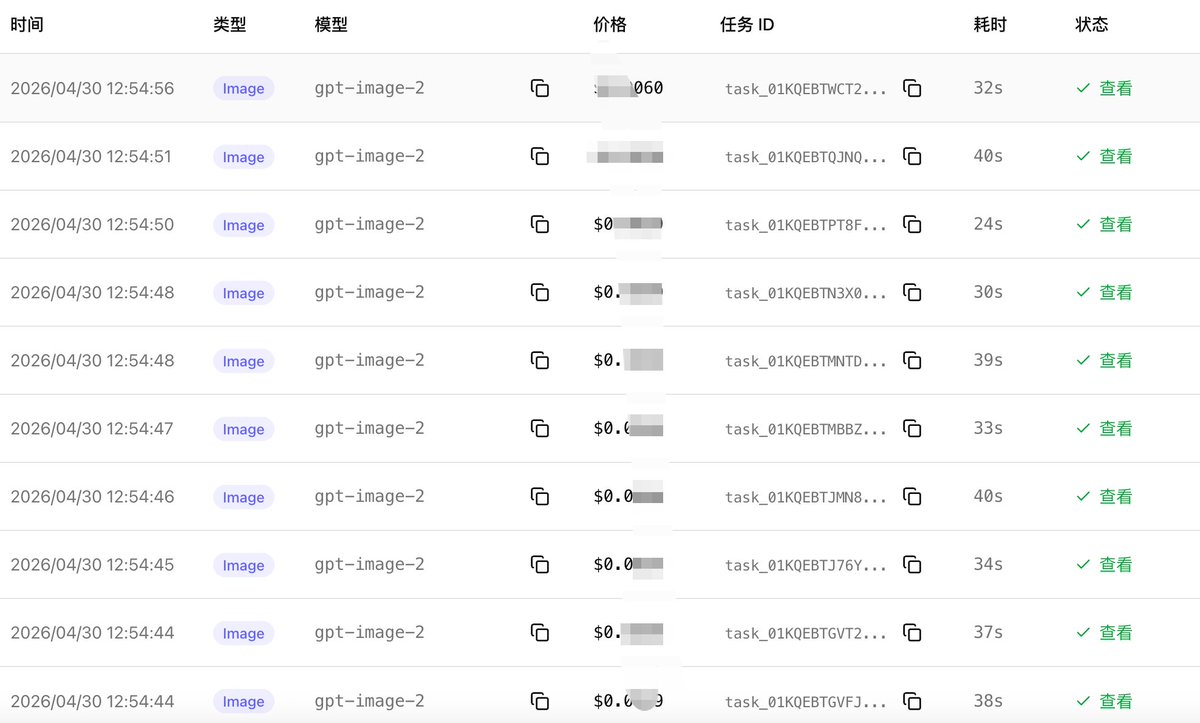Click the 时间 column header
Screen dimensions: 1200x723
tap(27, 24)
